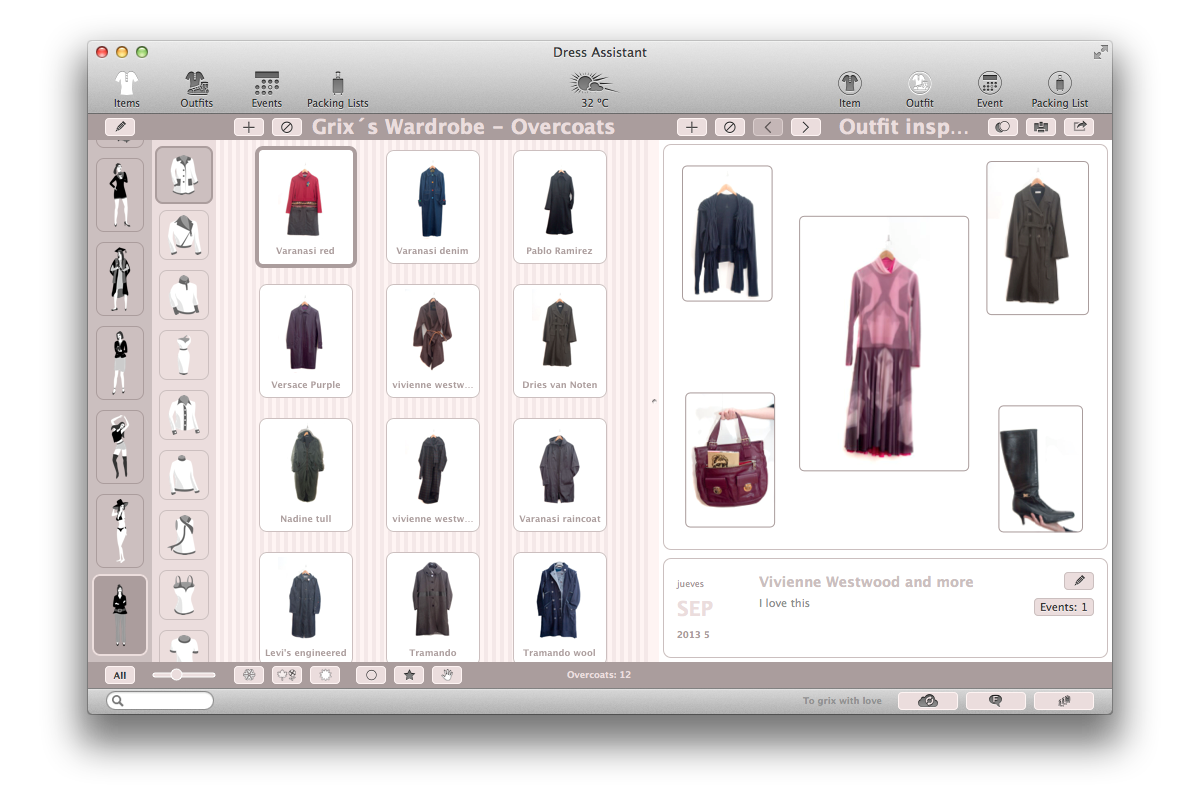Share the Vivienne Westwood outfit
The width and height of the screenshot is (1200, 800).
click(1078, 126)
